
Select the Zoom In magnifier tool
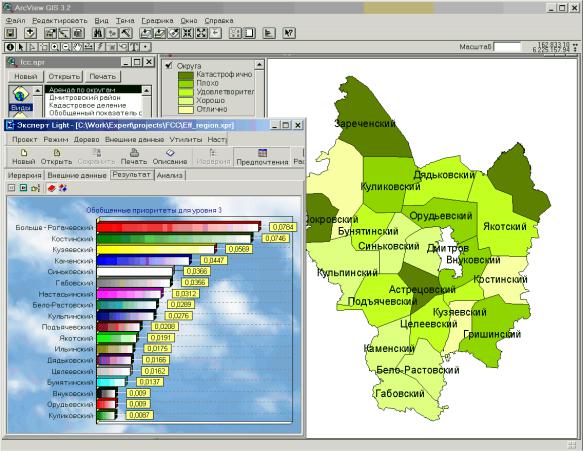[55, 47]
